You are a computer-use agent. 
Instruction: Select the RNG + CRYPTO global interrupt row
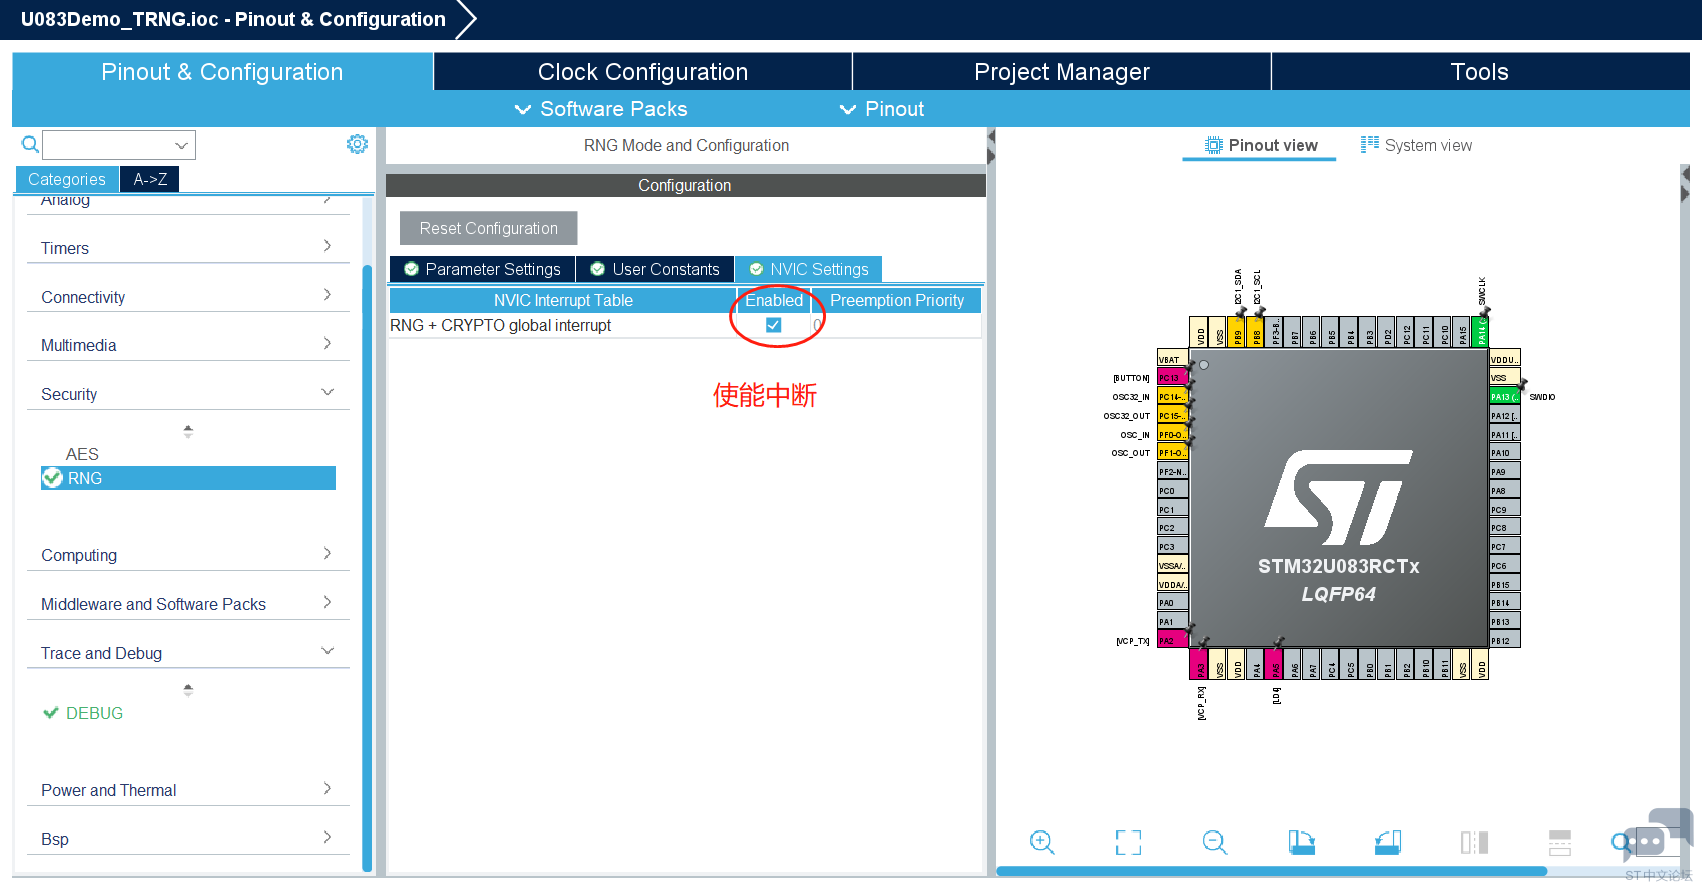coord(685,325)
